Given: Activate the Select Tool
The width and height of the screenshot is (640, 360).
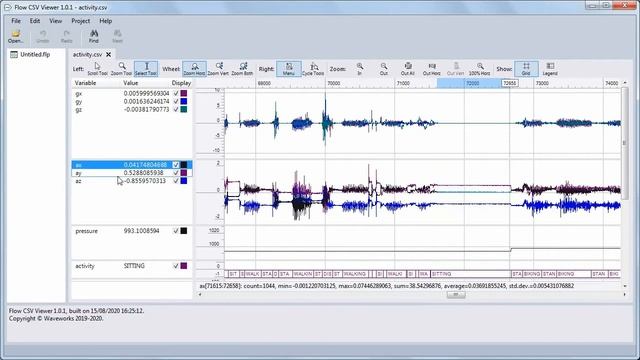Looking at the screenshot, I should pyautogui.click(x=146, y=69).
